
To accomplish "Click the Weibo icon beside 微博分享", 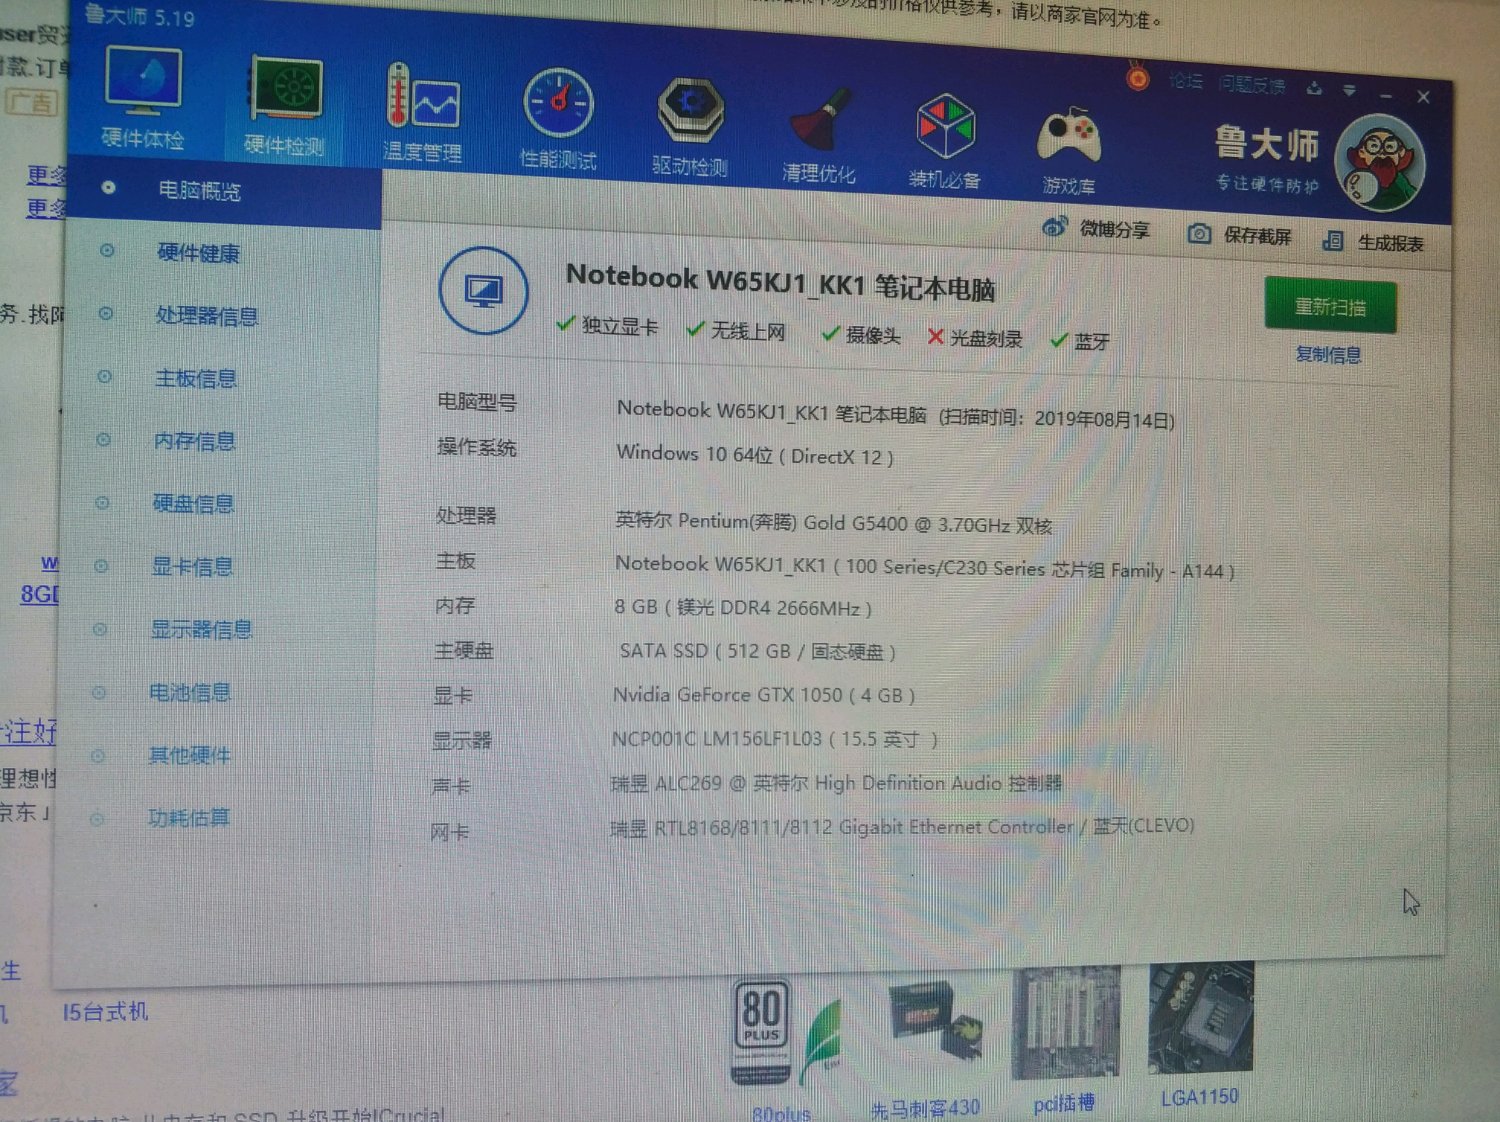I will click(x=1055, y=227).
